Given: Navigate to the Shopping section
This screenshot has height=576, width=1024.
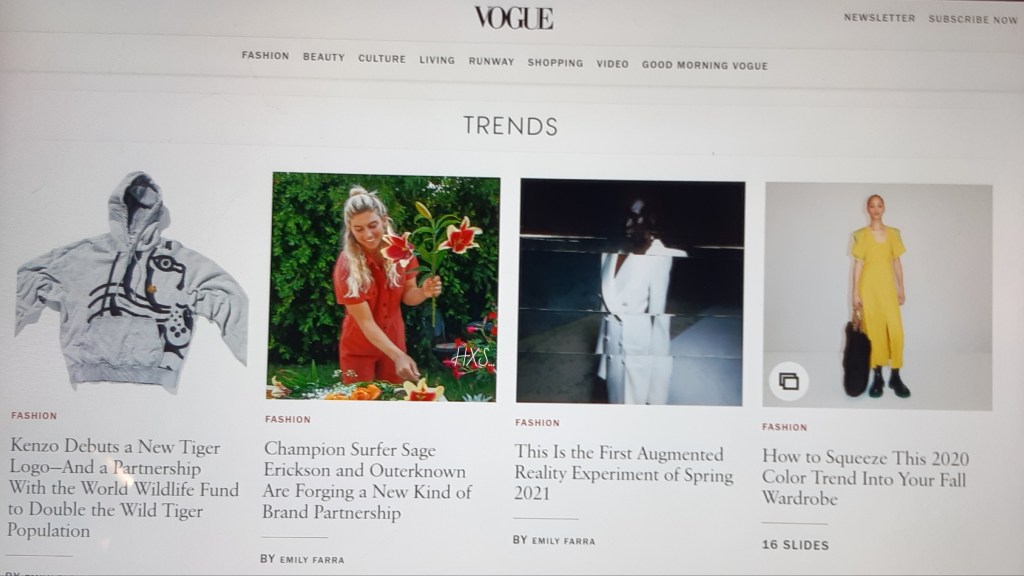Looking at the screenshot, I should click(555, 63).
